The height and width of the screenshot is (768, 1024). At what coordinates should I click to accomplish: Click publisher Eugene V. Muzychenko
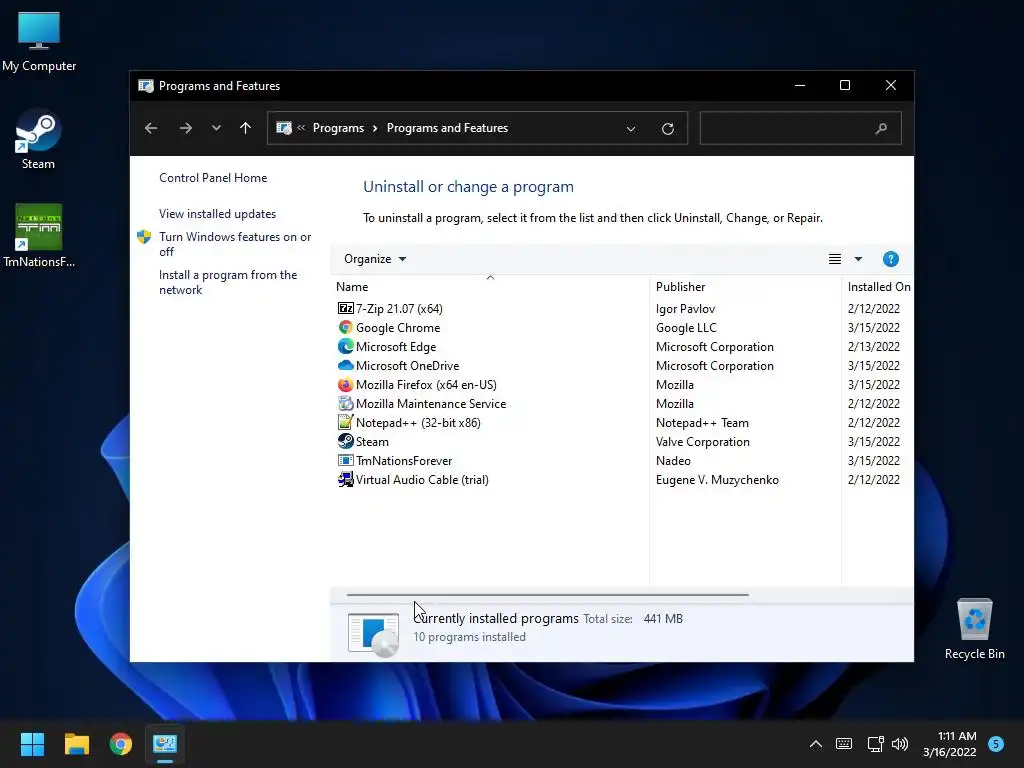(x=717, y=479)
